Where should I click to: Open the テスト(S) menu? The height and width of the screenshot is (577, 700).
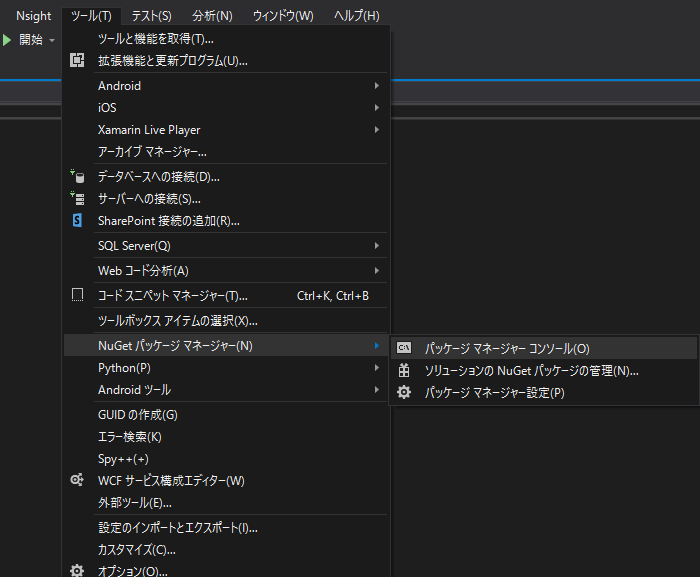[x=151, y=16]
